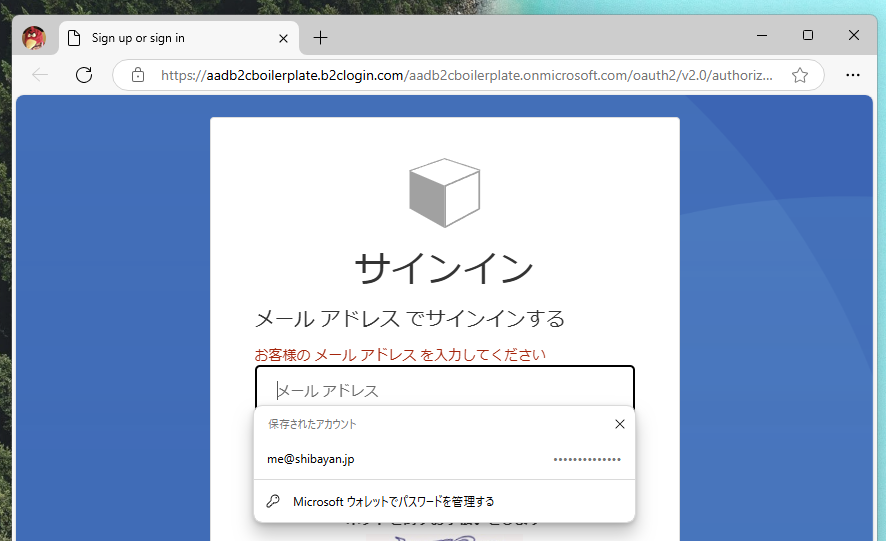Viewport: 886px width, 541px height.
Task: Focus the address bar URL
Action: click(467, 75)
